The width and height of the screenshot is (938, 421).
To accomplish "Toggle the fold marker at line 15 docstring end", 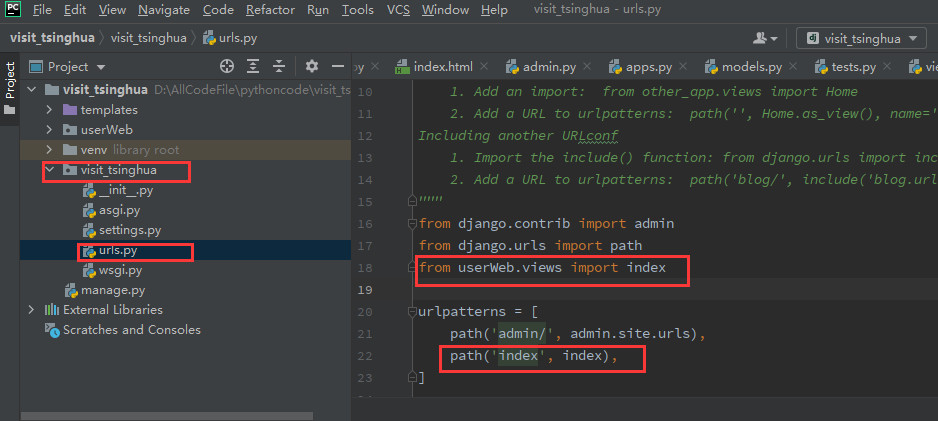I will coord(412,202).
